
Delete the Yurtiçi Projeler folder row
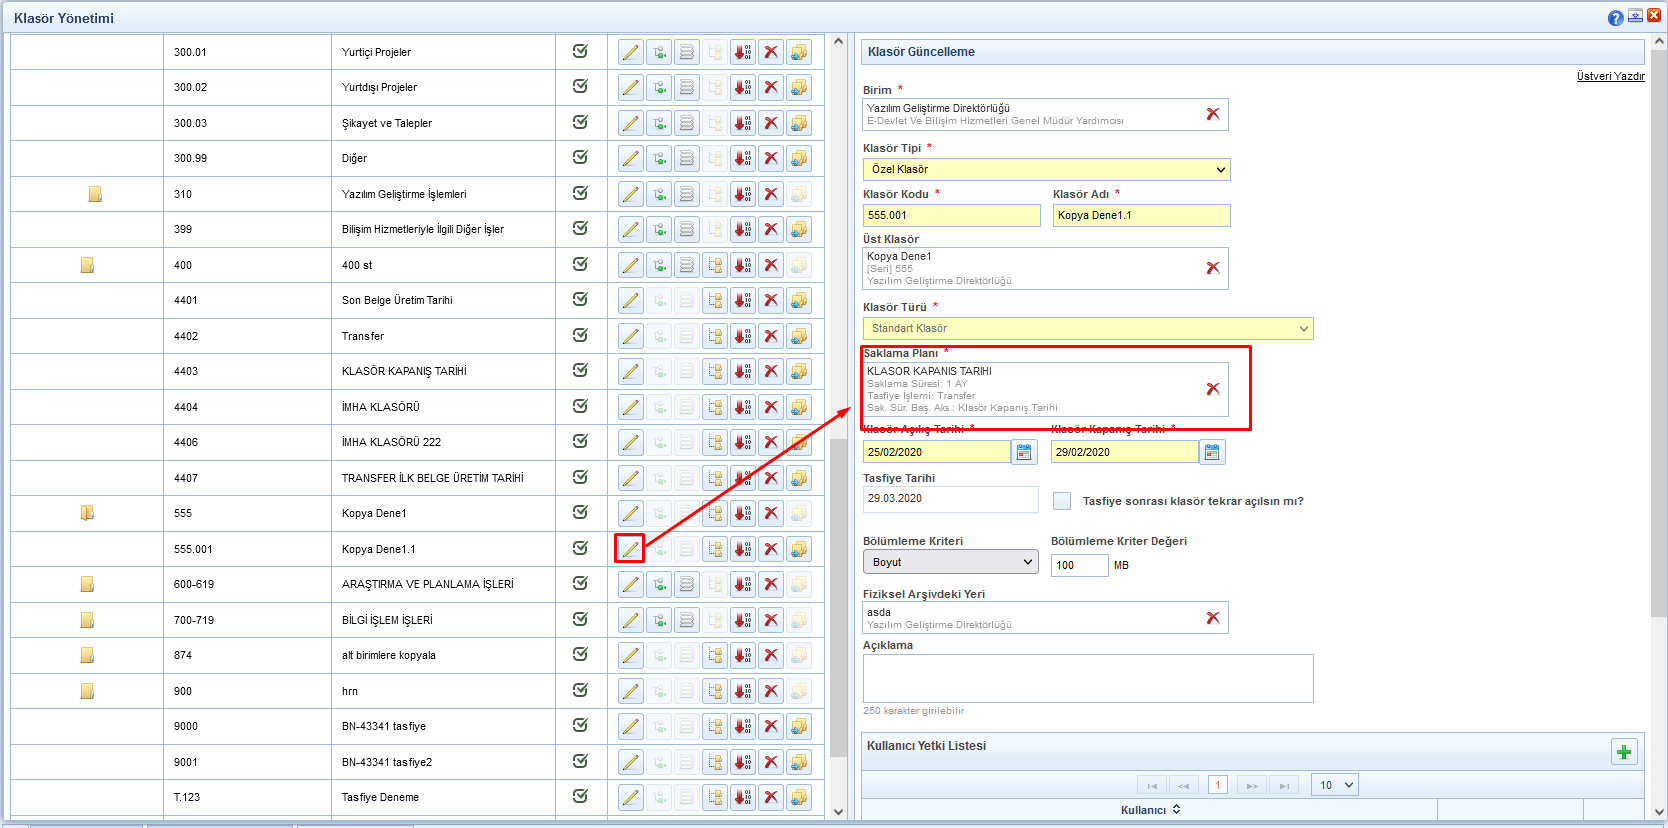pos(771,52)
